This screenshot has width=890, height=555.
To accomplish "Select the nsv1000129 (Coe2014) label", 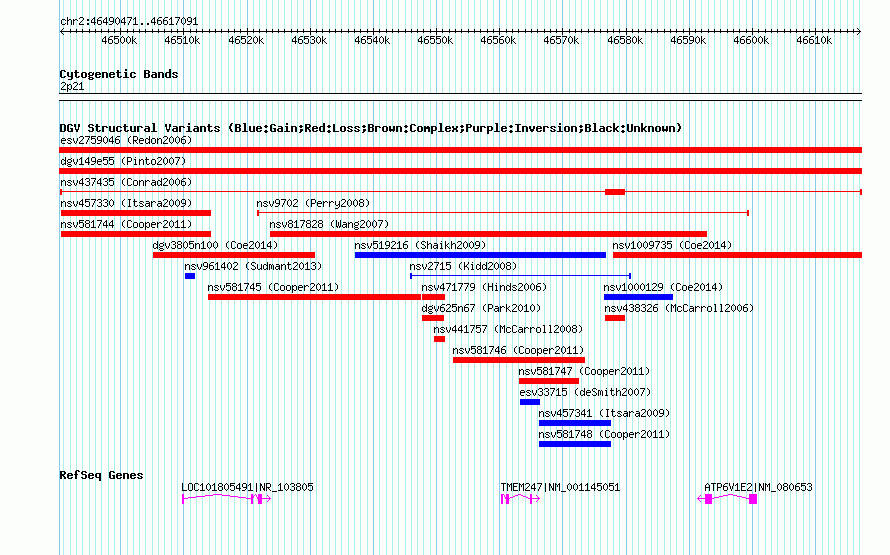I will (663, 287).
